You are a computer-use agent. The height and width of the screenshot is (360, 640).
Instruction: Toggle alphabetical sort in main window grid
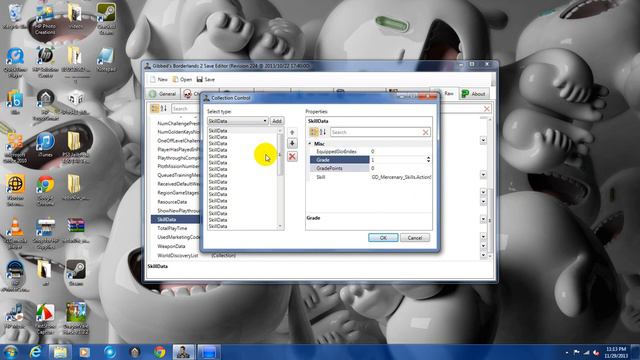164,109
